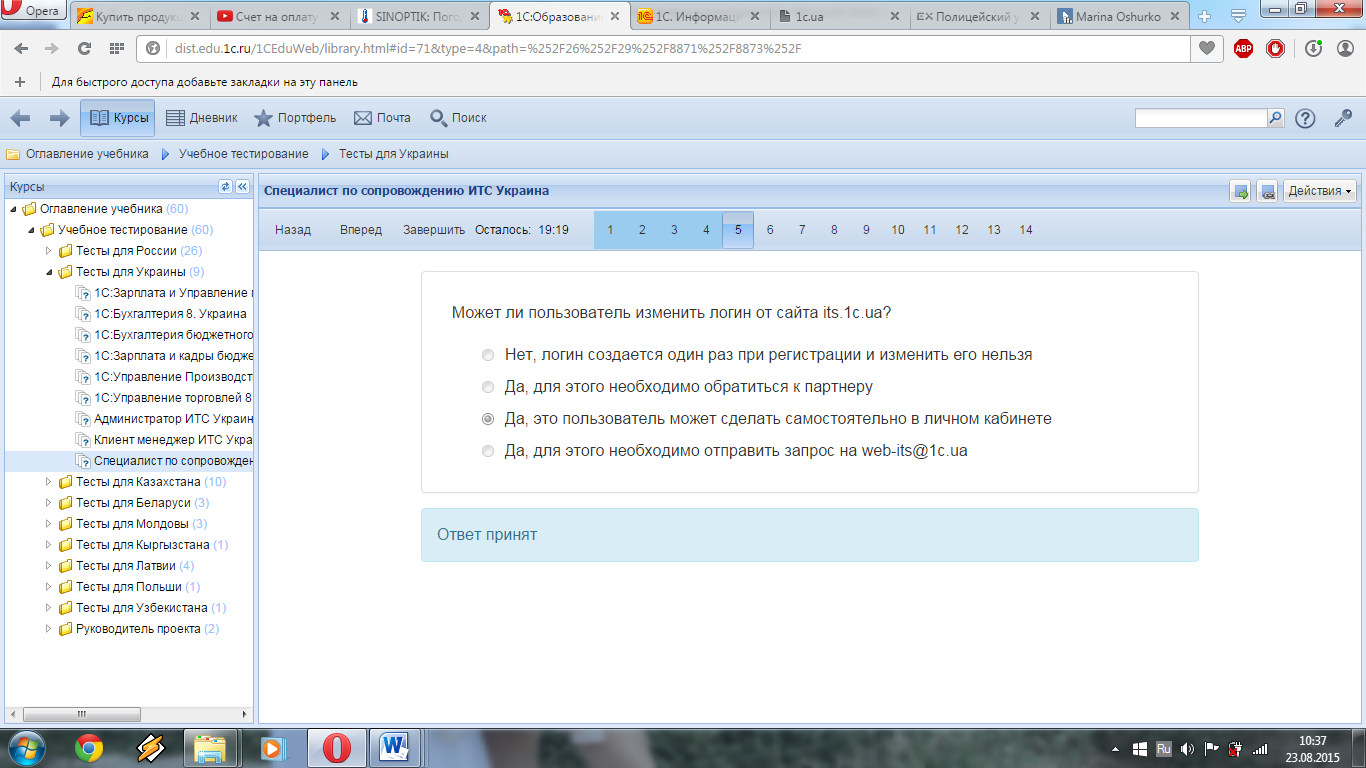Click the Вперед test button

[361, 230]
